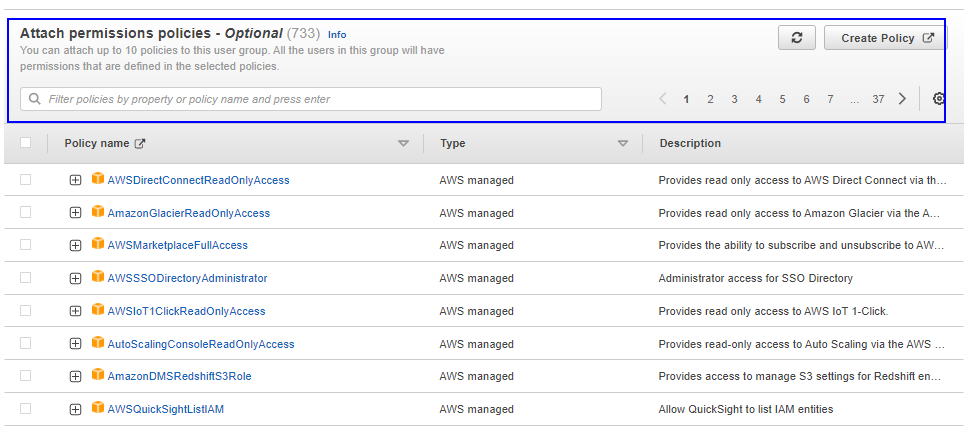Click AWS managed type in AWSQuickSightListIAM row
Screen dimensions: 968x428
[477, 409]
